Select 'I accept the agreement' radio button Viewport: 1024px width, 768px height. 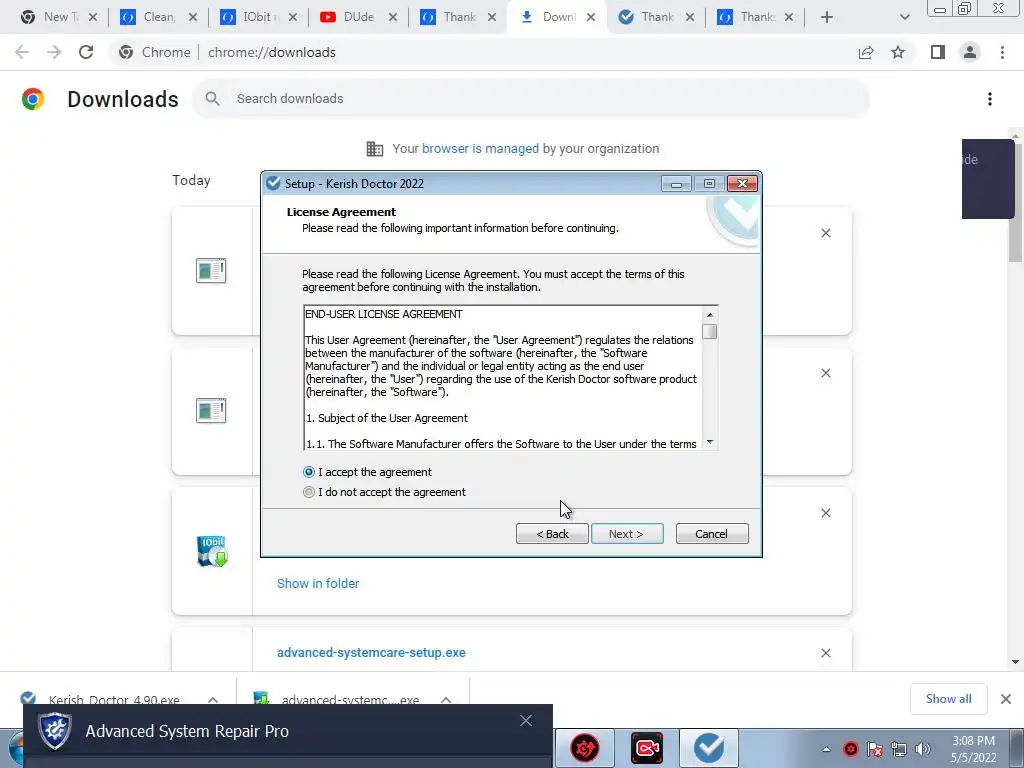[x=309, y=472]
